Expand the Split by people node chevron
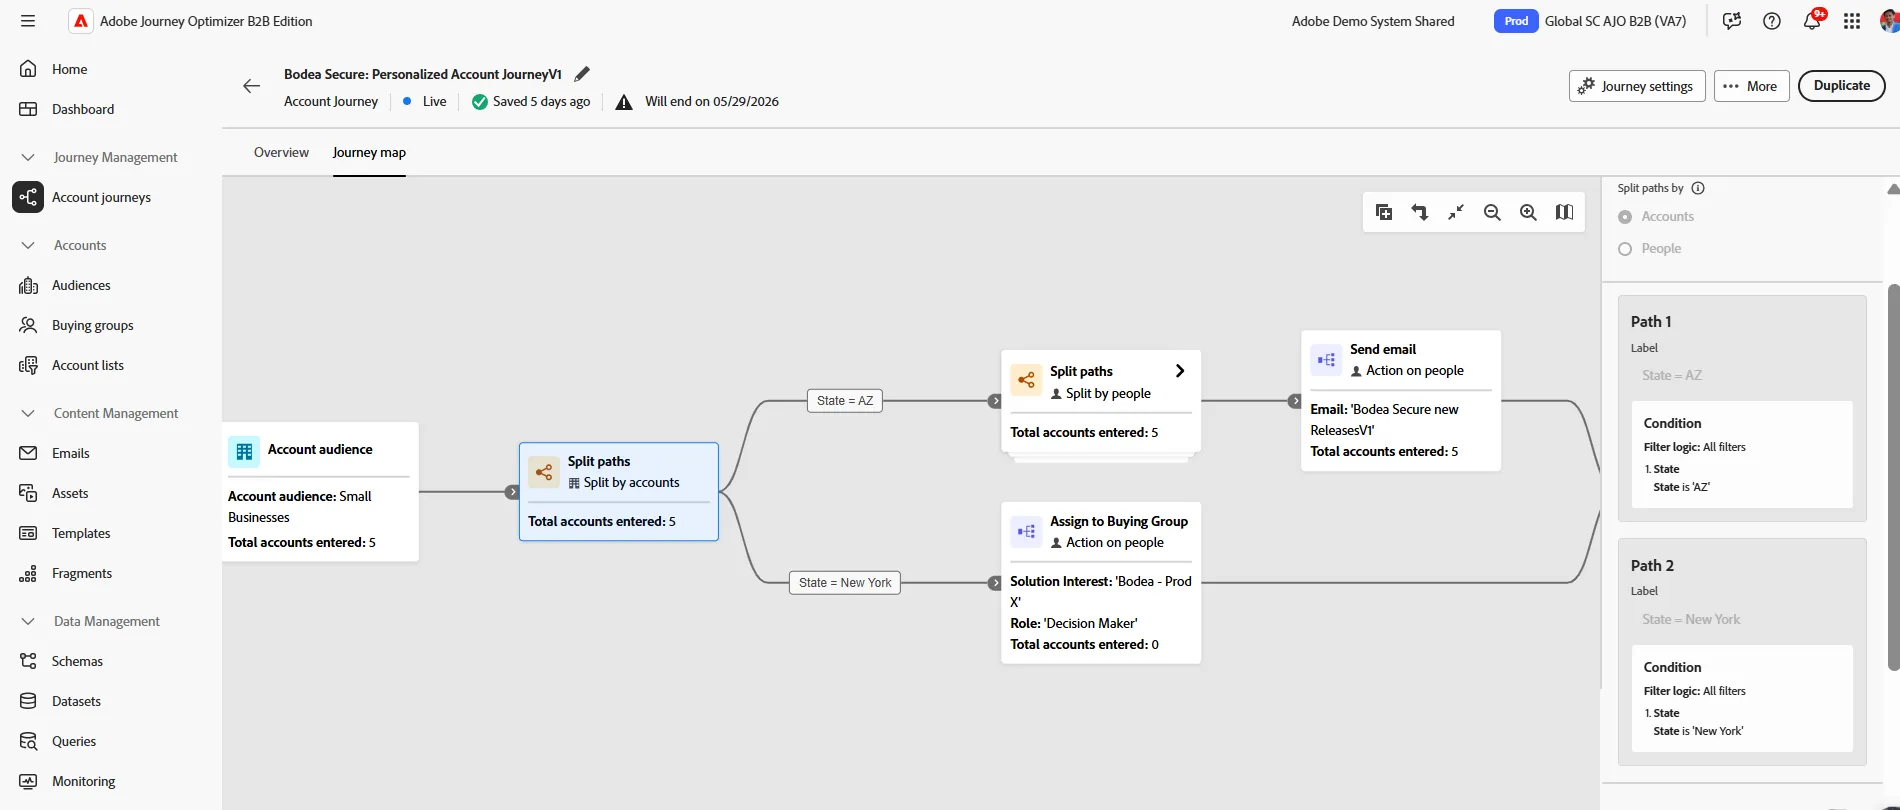This screenshot has height=810, width=1900. [1180, 371]
